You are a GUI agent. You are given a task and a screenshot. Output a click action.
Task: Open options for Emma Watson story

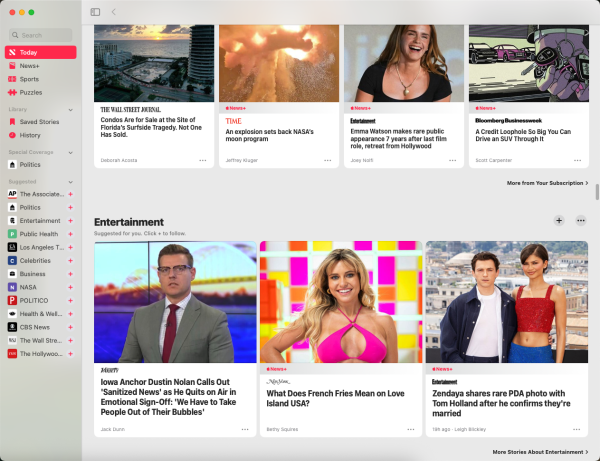click(453, 161)
